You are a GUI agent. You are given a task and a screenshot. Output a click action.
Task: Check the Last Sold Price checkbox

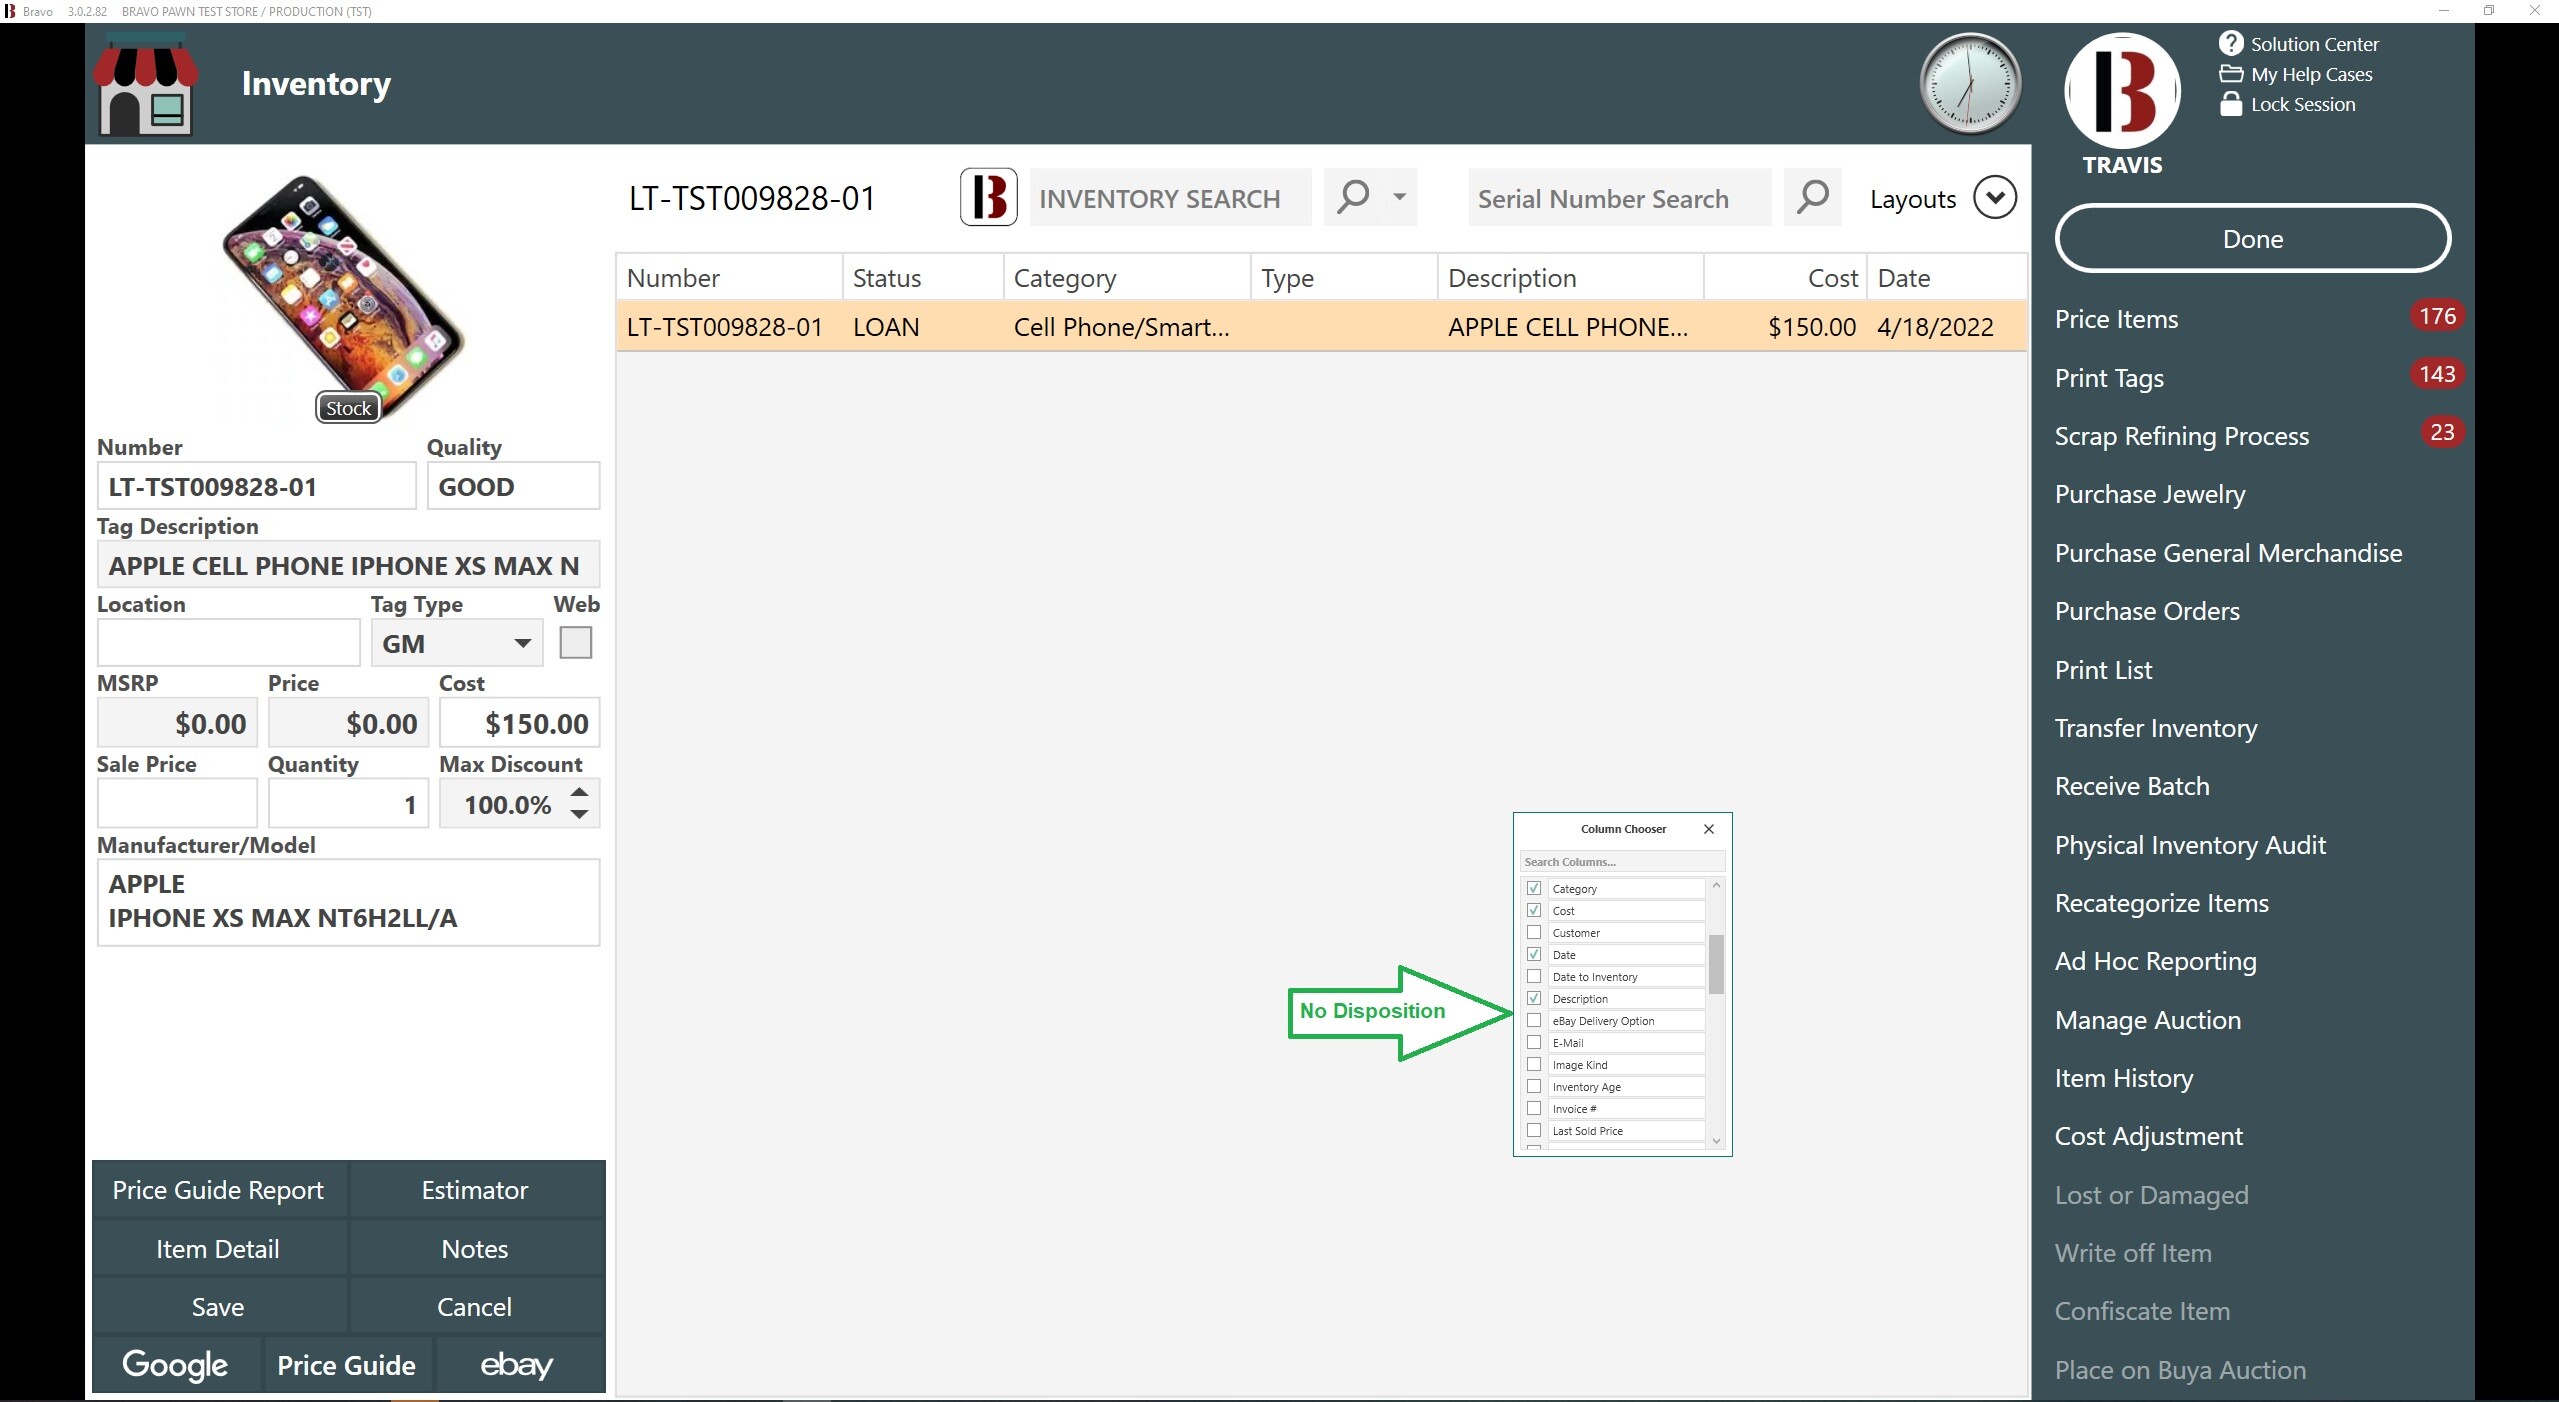(1534, 1130)
